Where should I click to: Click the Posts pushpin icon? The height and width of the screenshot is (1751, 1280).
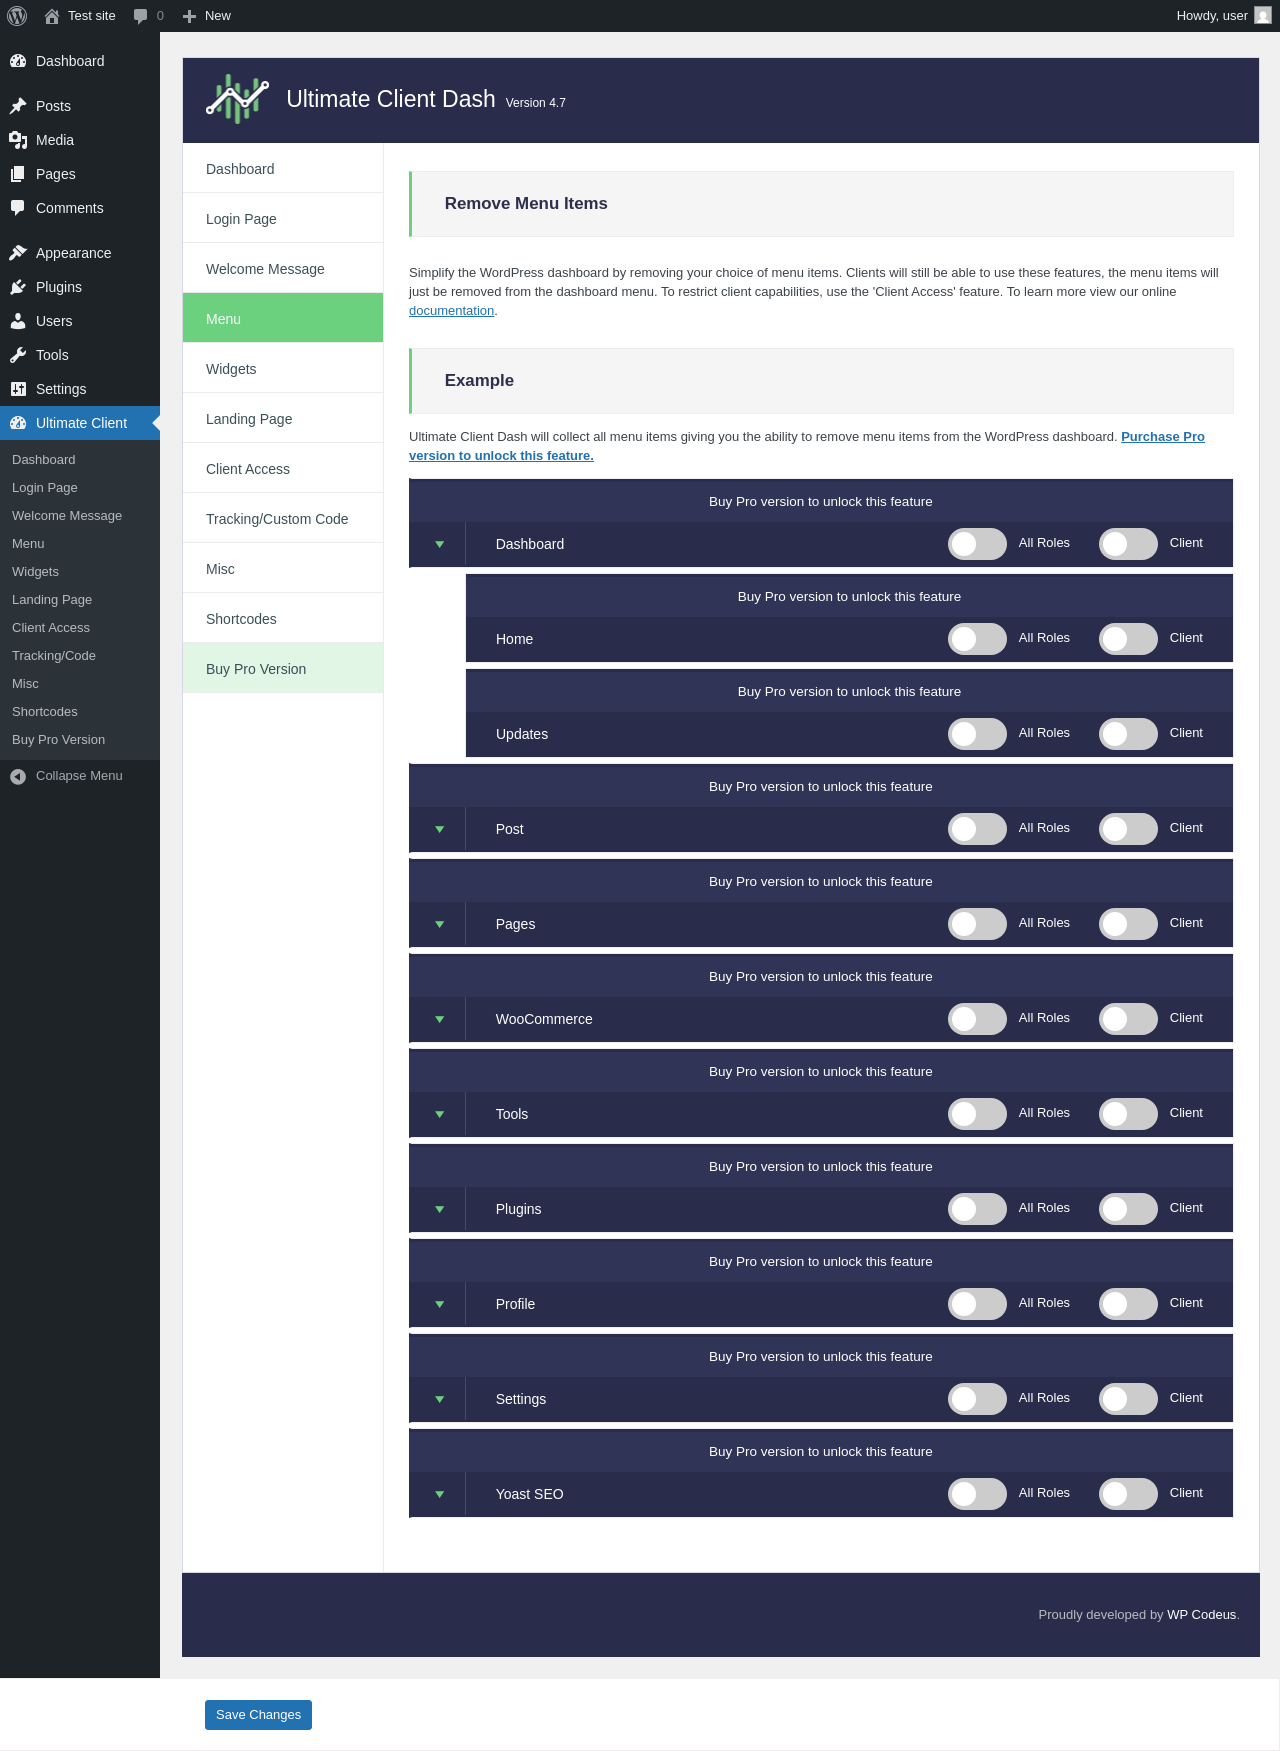18,106
